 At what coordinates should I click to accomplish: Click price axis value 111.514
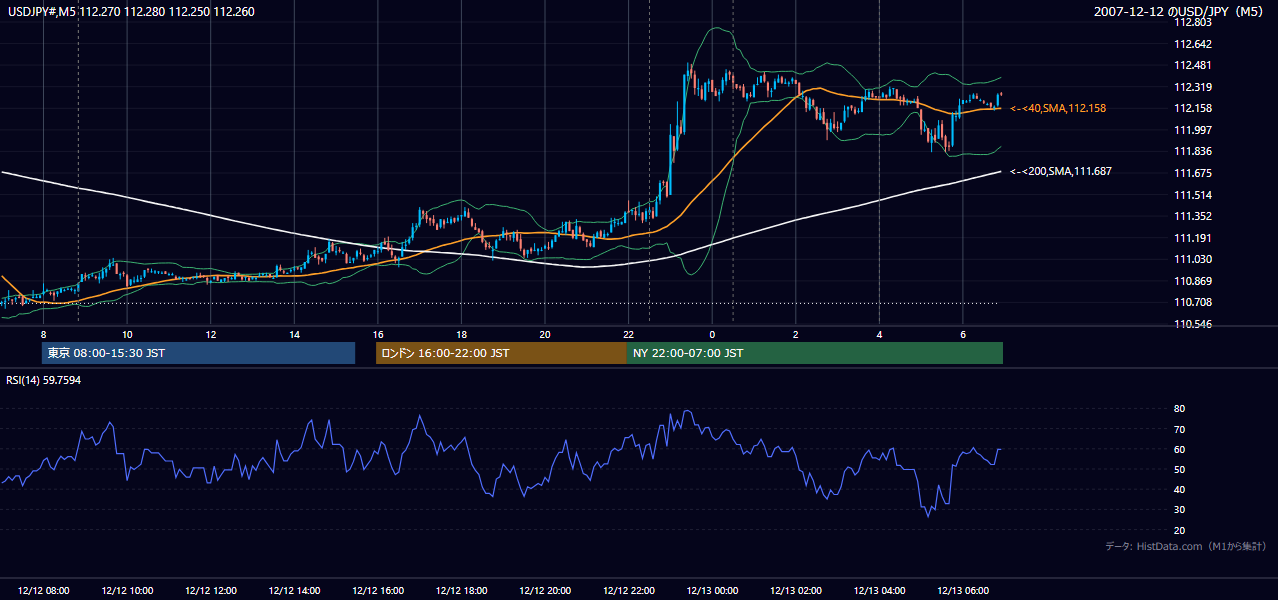[x=1193, y=195]
